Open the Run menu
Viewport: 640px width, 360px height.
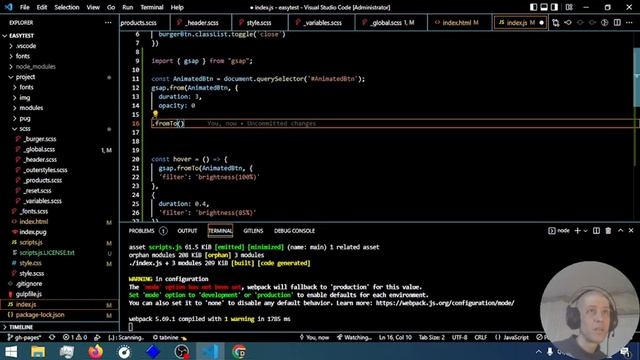[127, 7]
